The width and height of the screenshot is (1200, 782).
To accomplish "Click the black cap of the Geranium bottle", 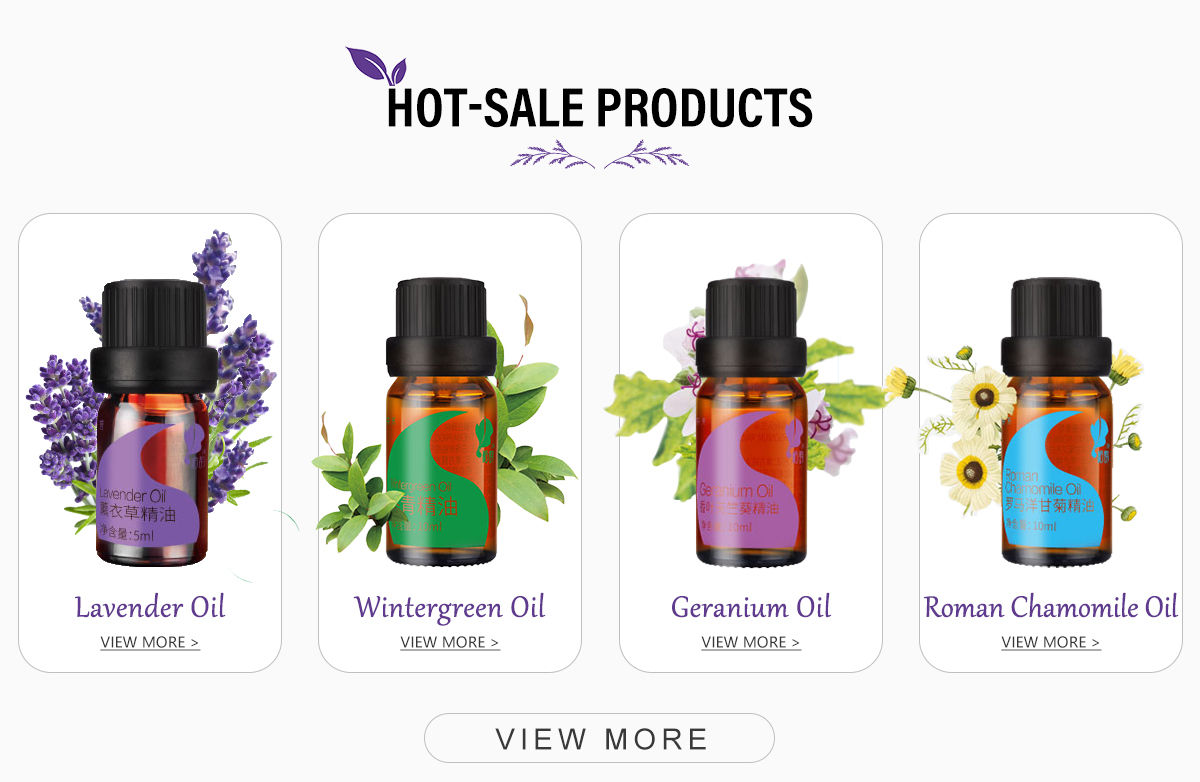I will point(750,325).
